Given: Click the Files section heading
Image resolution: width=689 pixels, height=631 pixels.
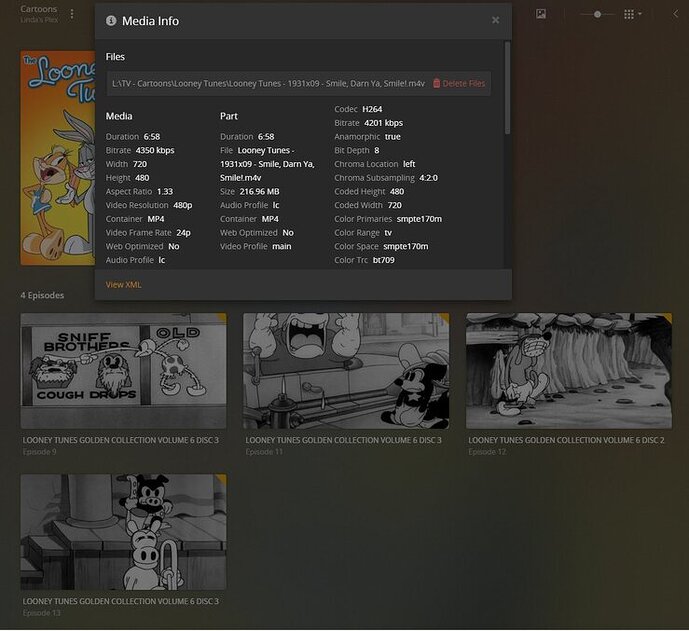Looking at the screenshot, I should (x=115, y=57).
